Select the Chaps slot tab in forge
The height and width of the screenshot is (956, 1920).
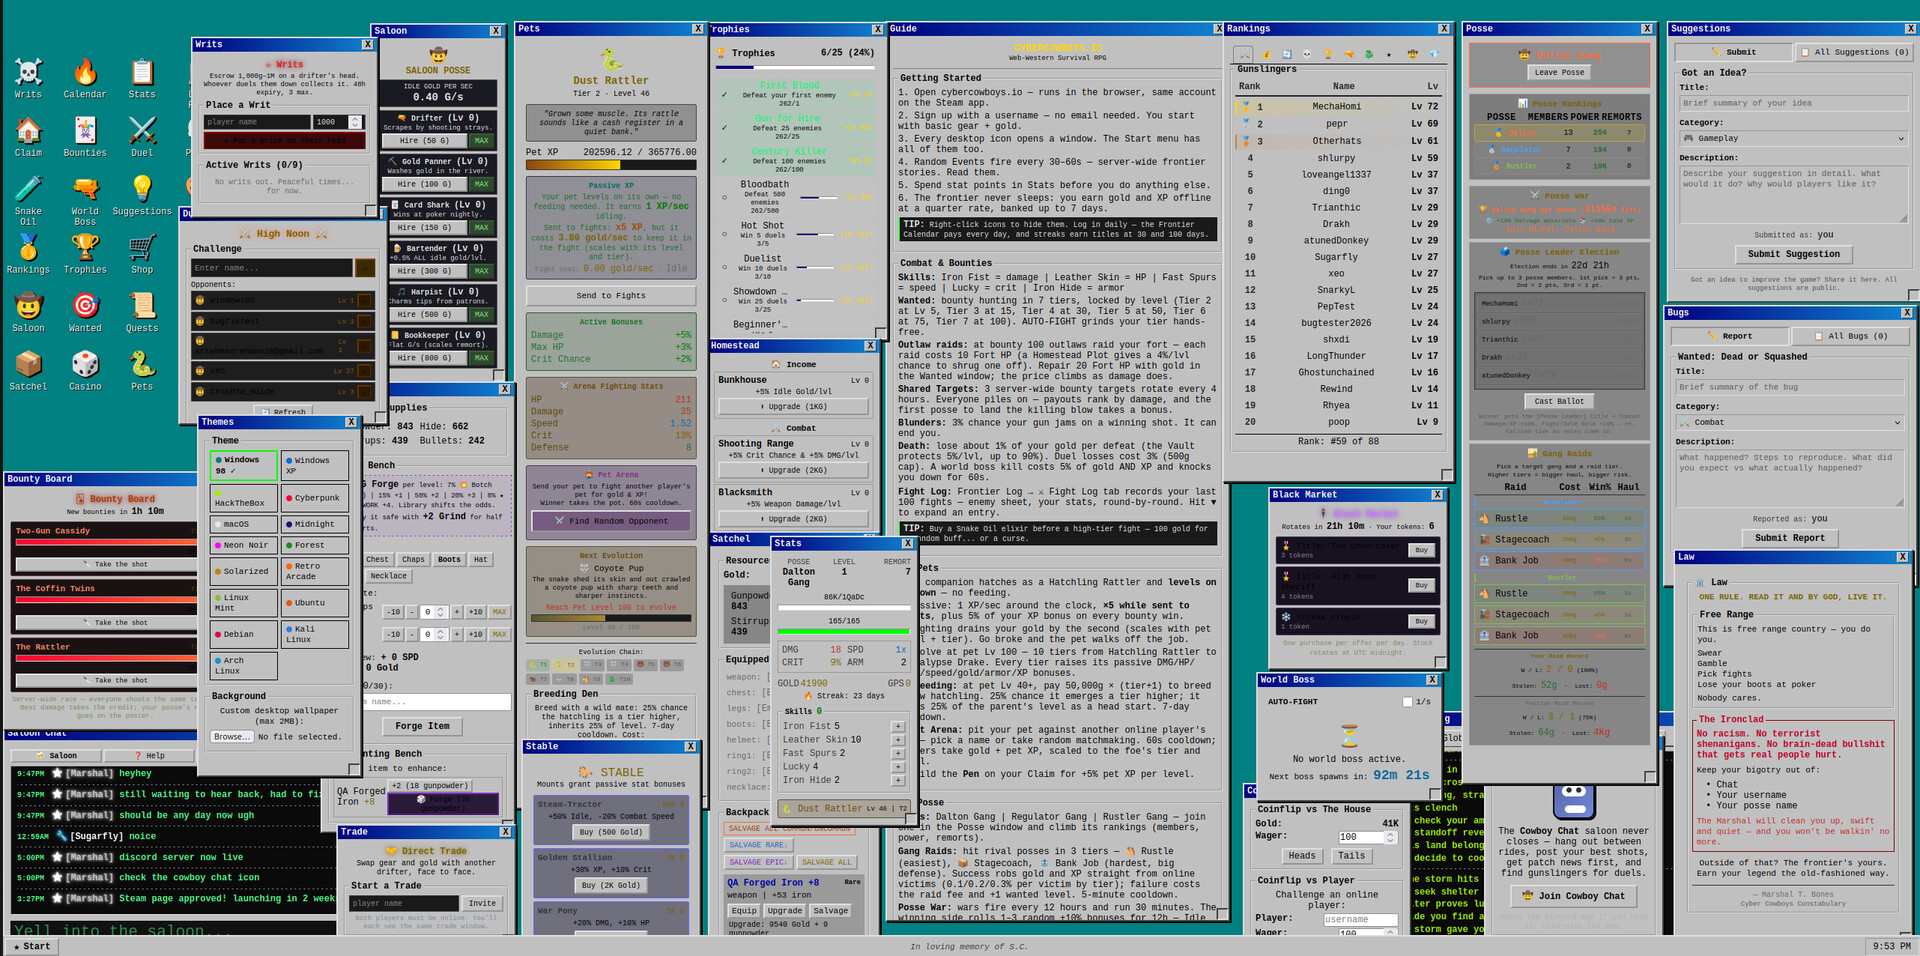click(413, 559)
